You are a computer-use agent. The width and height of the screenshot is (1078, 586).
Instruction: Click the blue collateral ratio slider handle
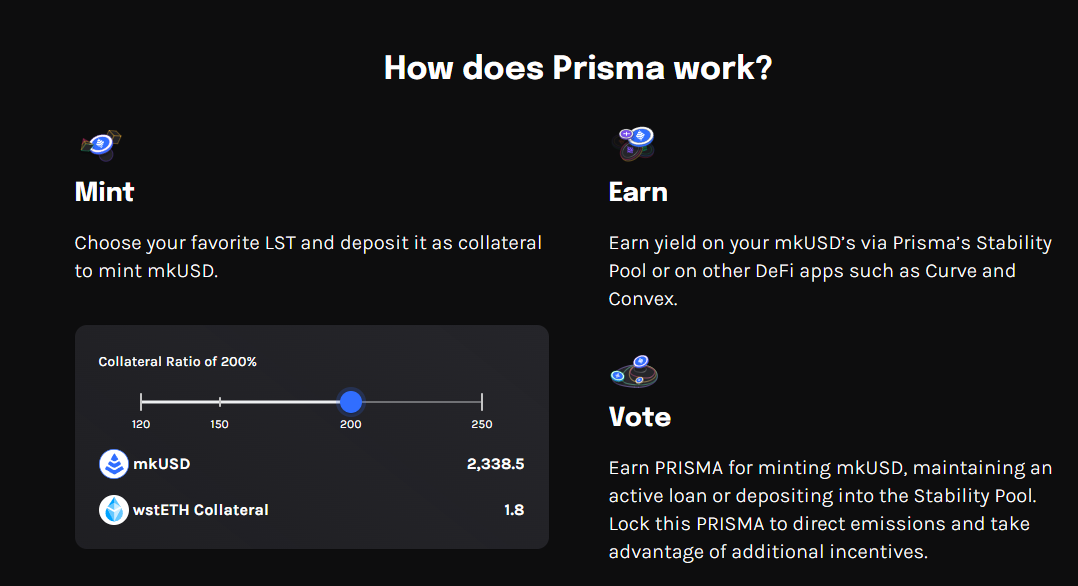(x=351, y=402)
